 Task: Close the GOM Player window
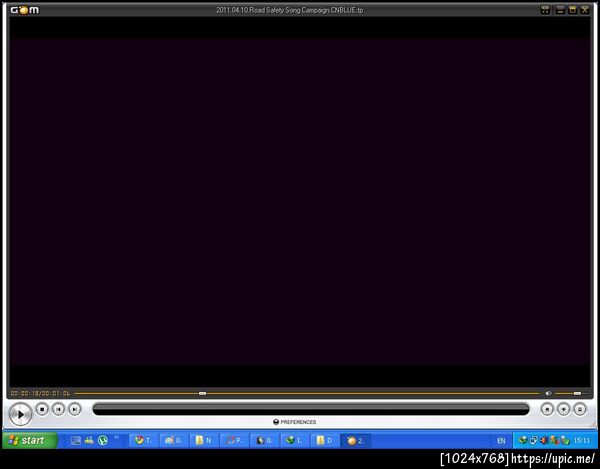585,10
